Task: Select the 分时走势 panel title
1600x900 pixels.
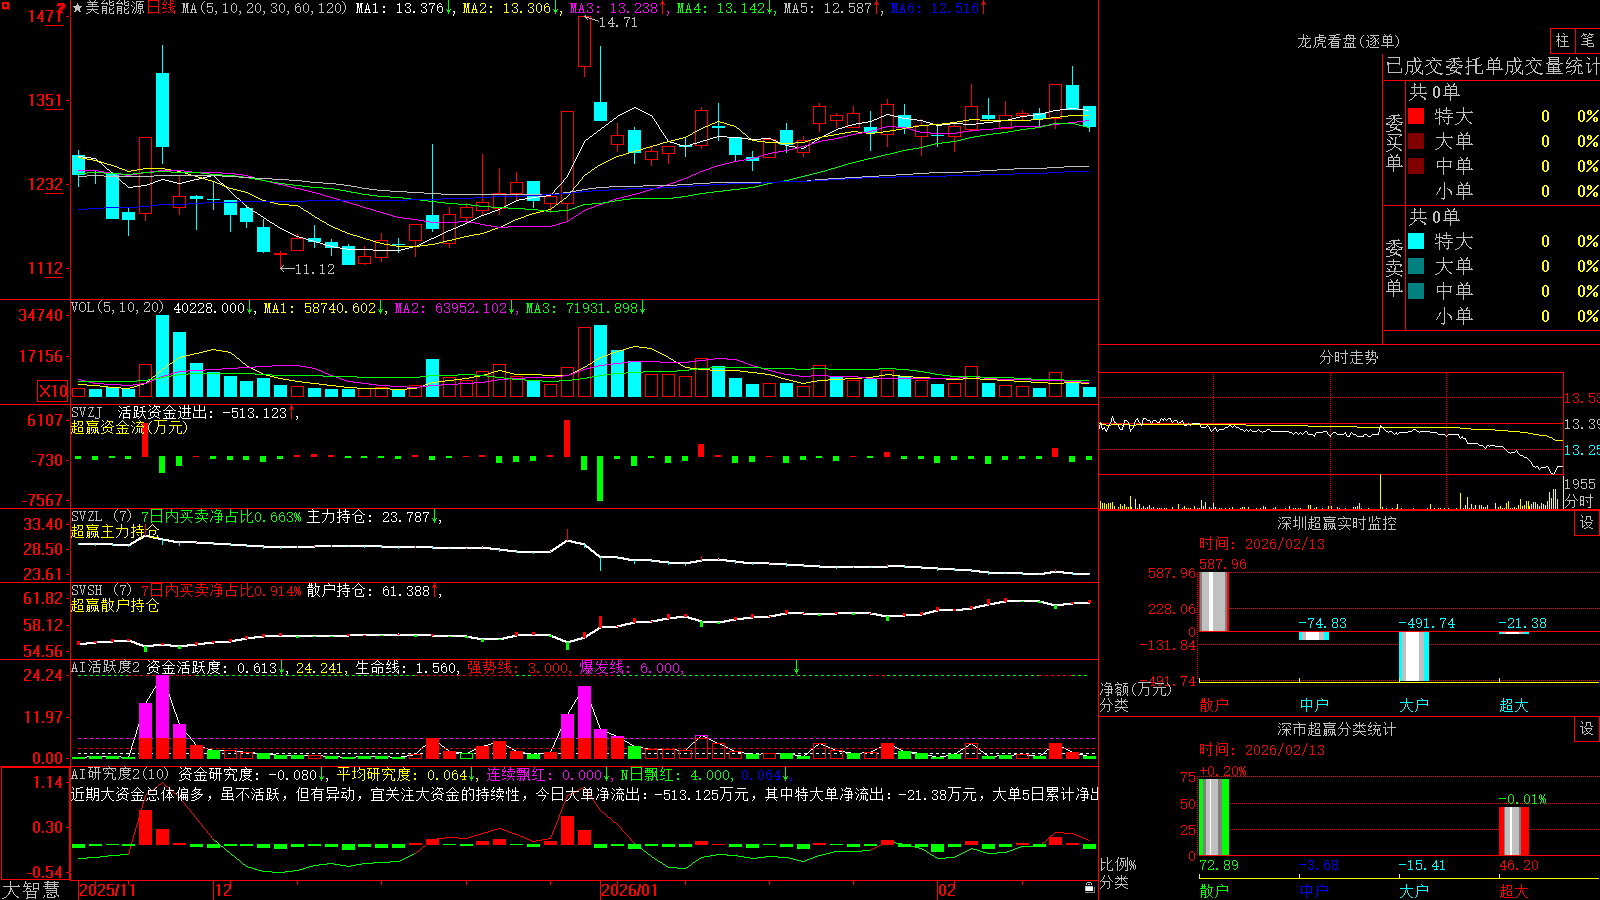Action: [1348, 357]
